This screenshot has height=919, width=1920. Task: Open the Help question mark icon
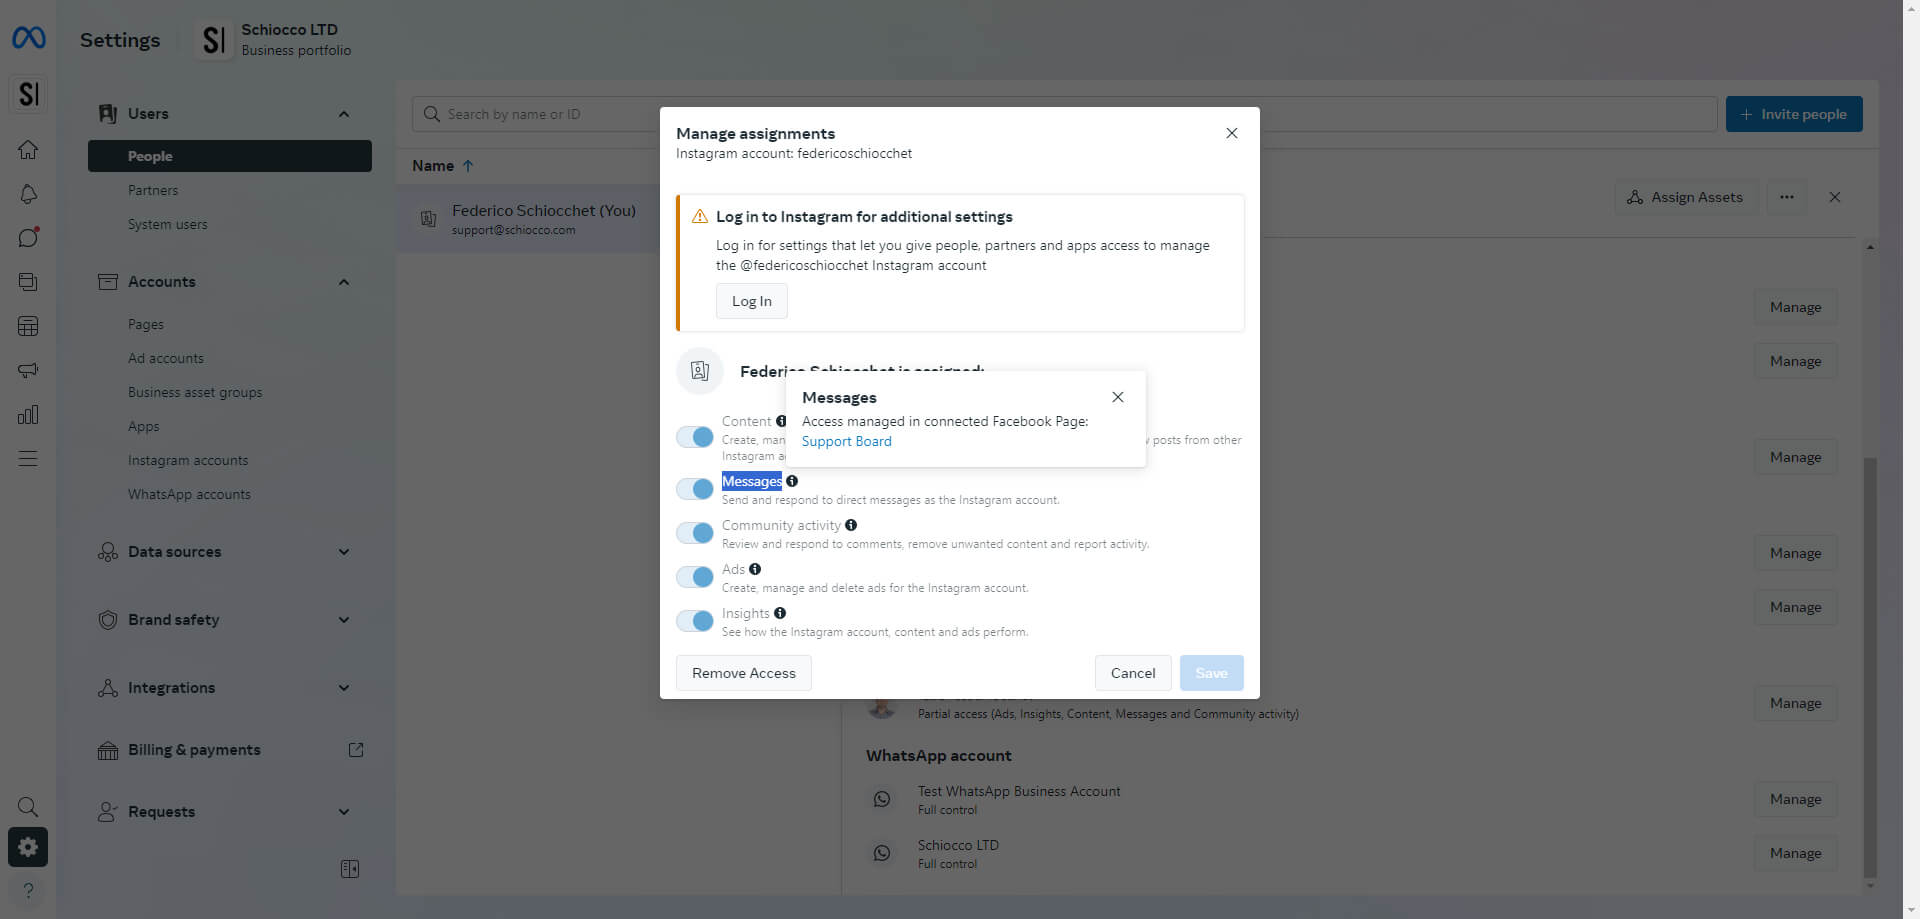(x=28, y=890)
